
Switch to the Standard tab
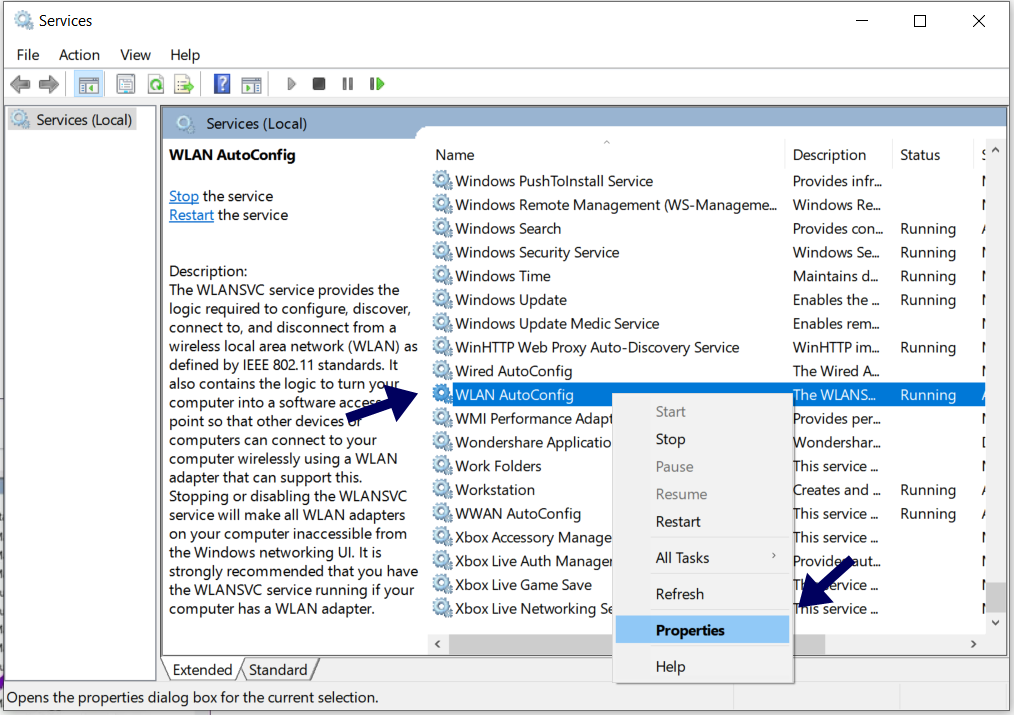point(278,670)
